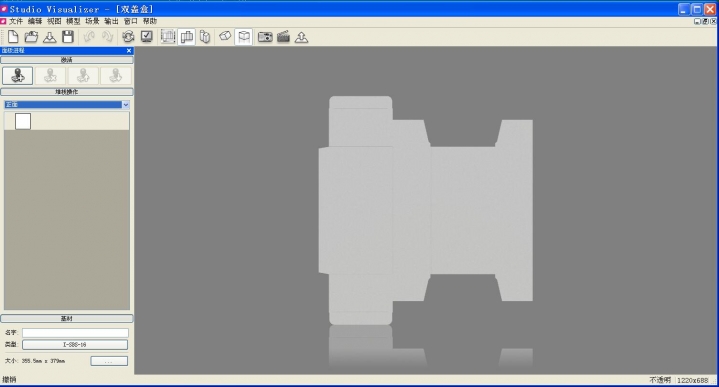Click the ellipsis size button
The width and height of the screenshot is (719, 387).
pos(109,361)
